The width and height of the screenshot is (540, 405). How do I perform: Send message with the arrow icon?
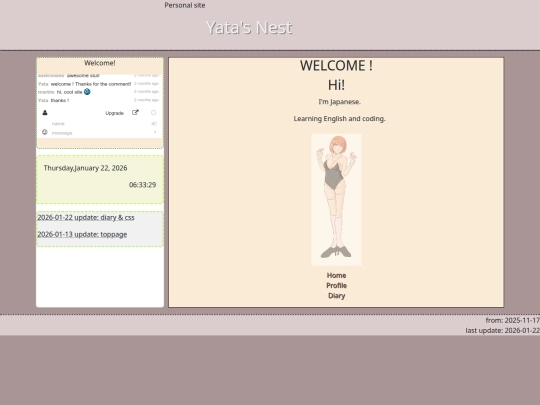[x=155, y=132]
